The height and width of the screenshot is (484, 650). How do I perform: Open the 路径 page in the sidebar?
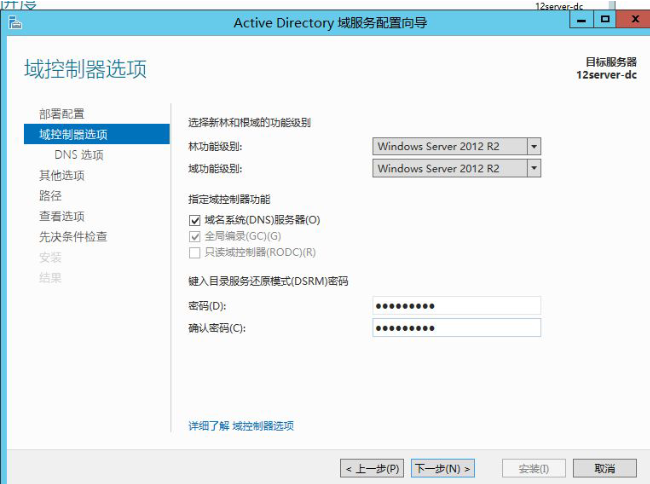[x=50, y=196]
